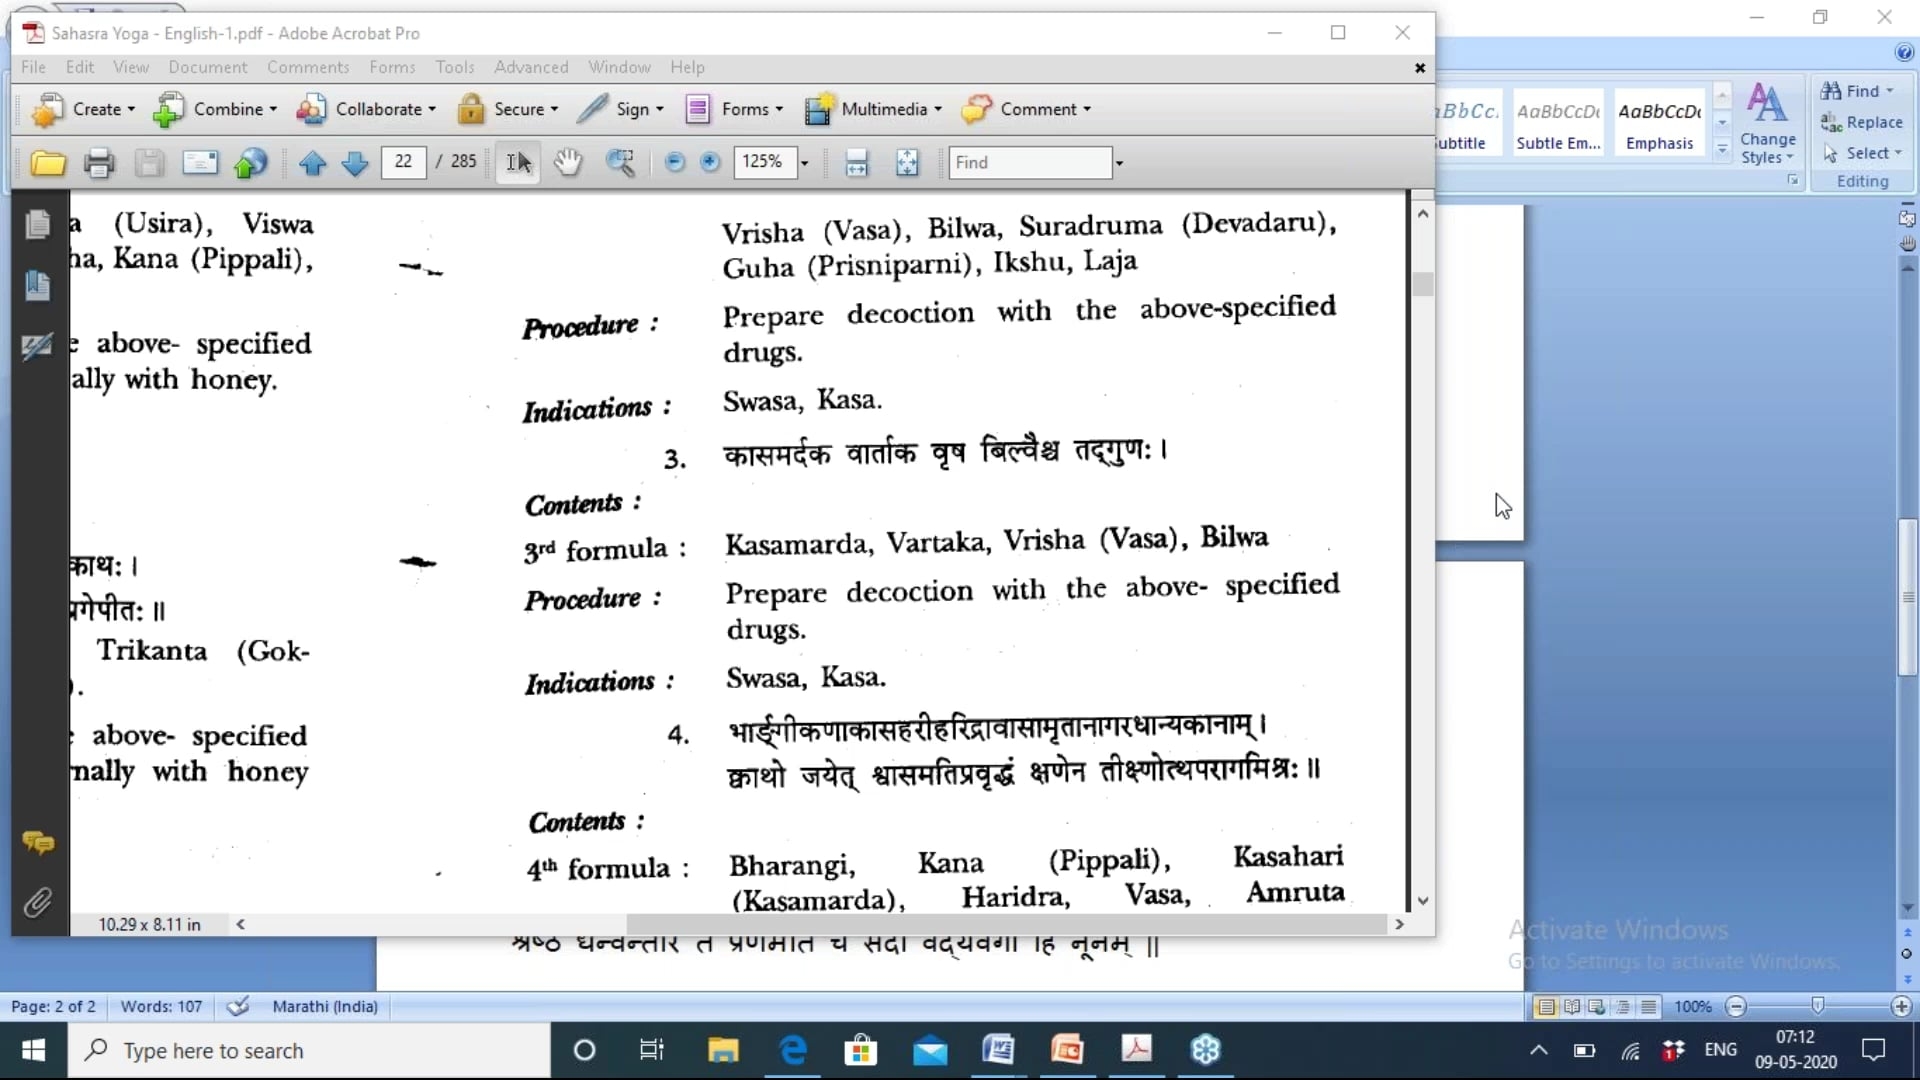Image resolution: width=1920 pixels, height=1080 pixels.
Task: Expand the Find box options arrow
Action: pyautogui.click(x=1119, y=163)
